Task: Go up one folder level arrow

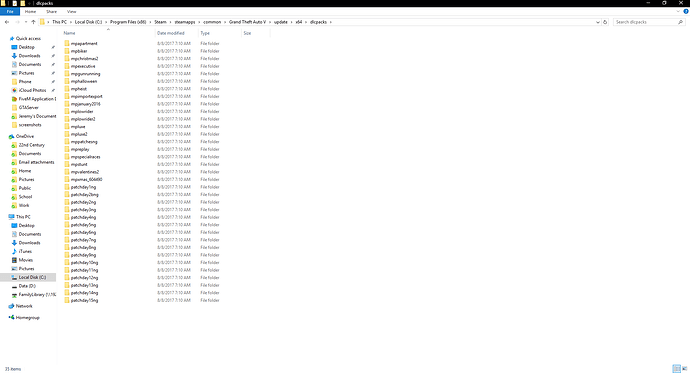Action: (x=33, y=22)
